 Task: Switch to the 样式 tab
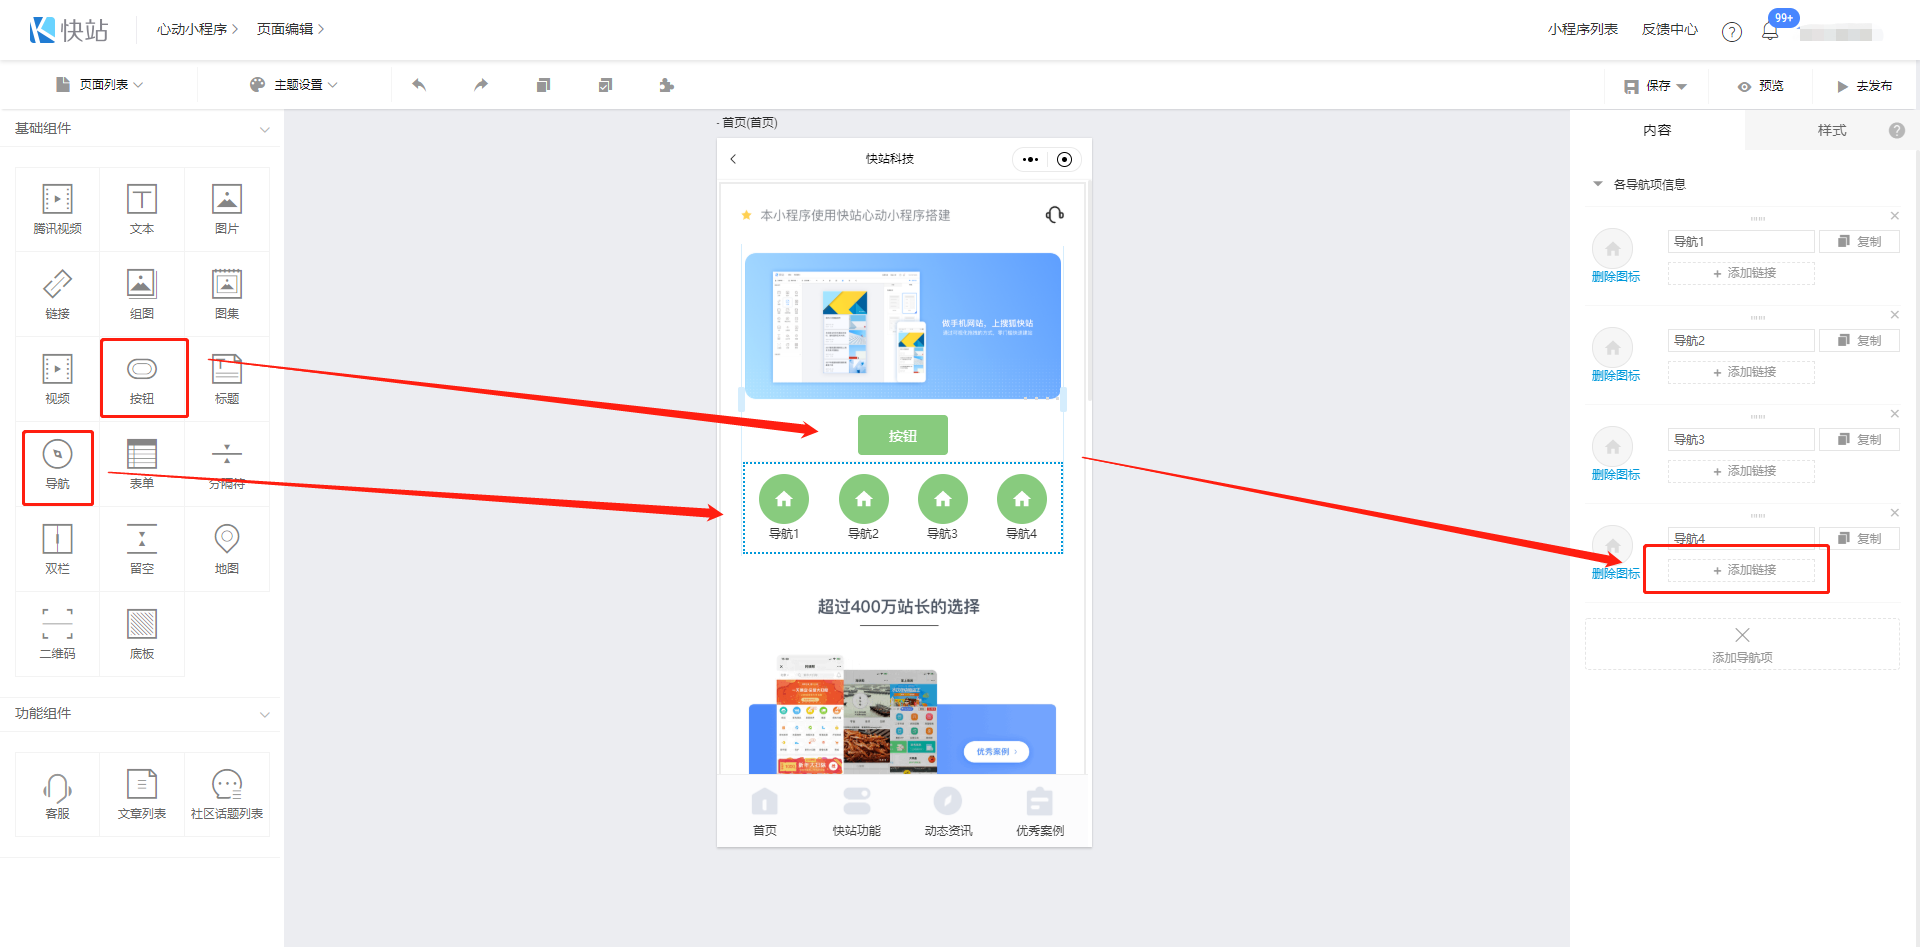coord(1831,130)
